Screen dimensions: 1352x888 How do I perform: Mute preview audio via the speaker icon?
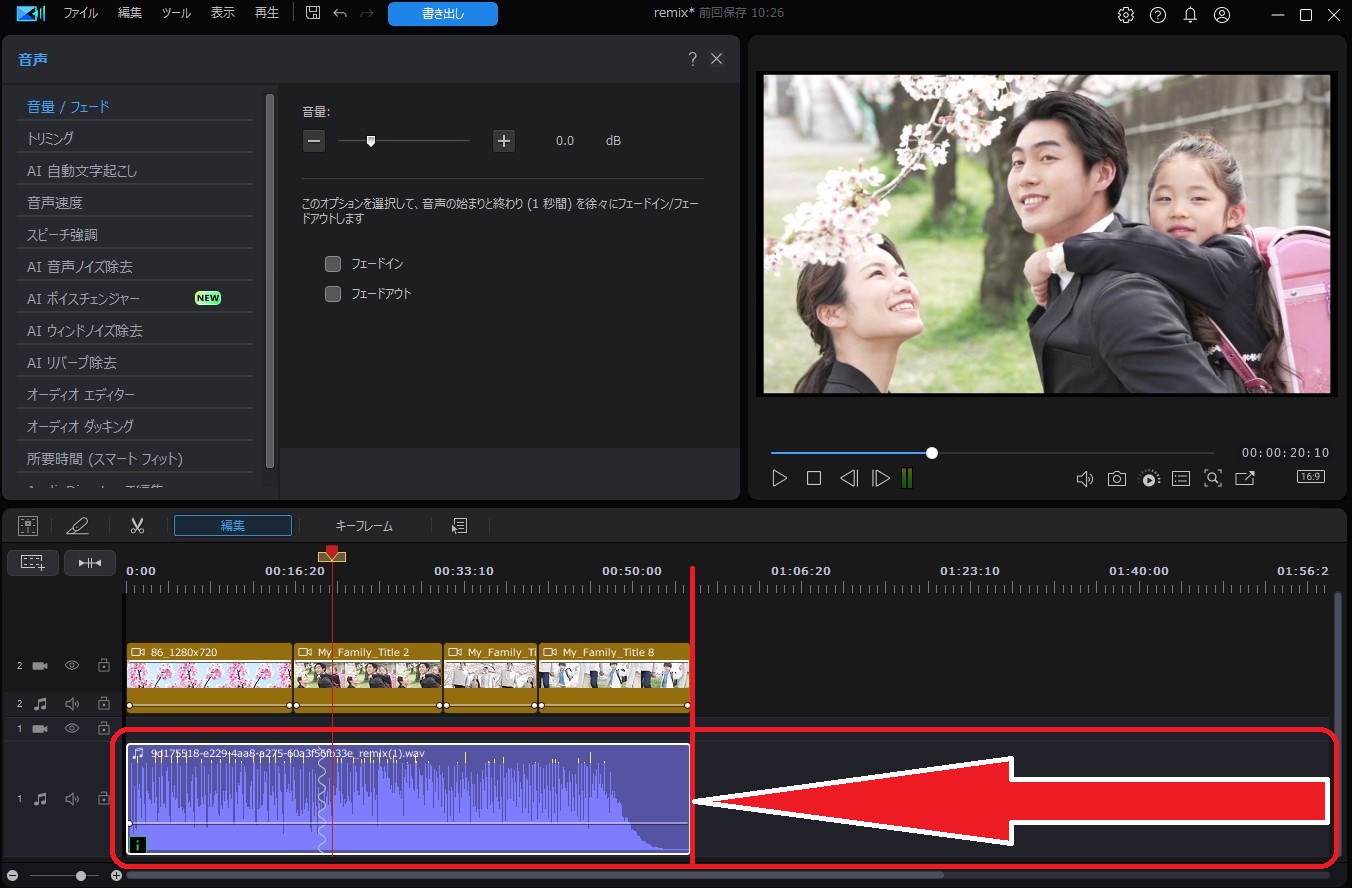click(x=1084, y=478)
